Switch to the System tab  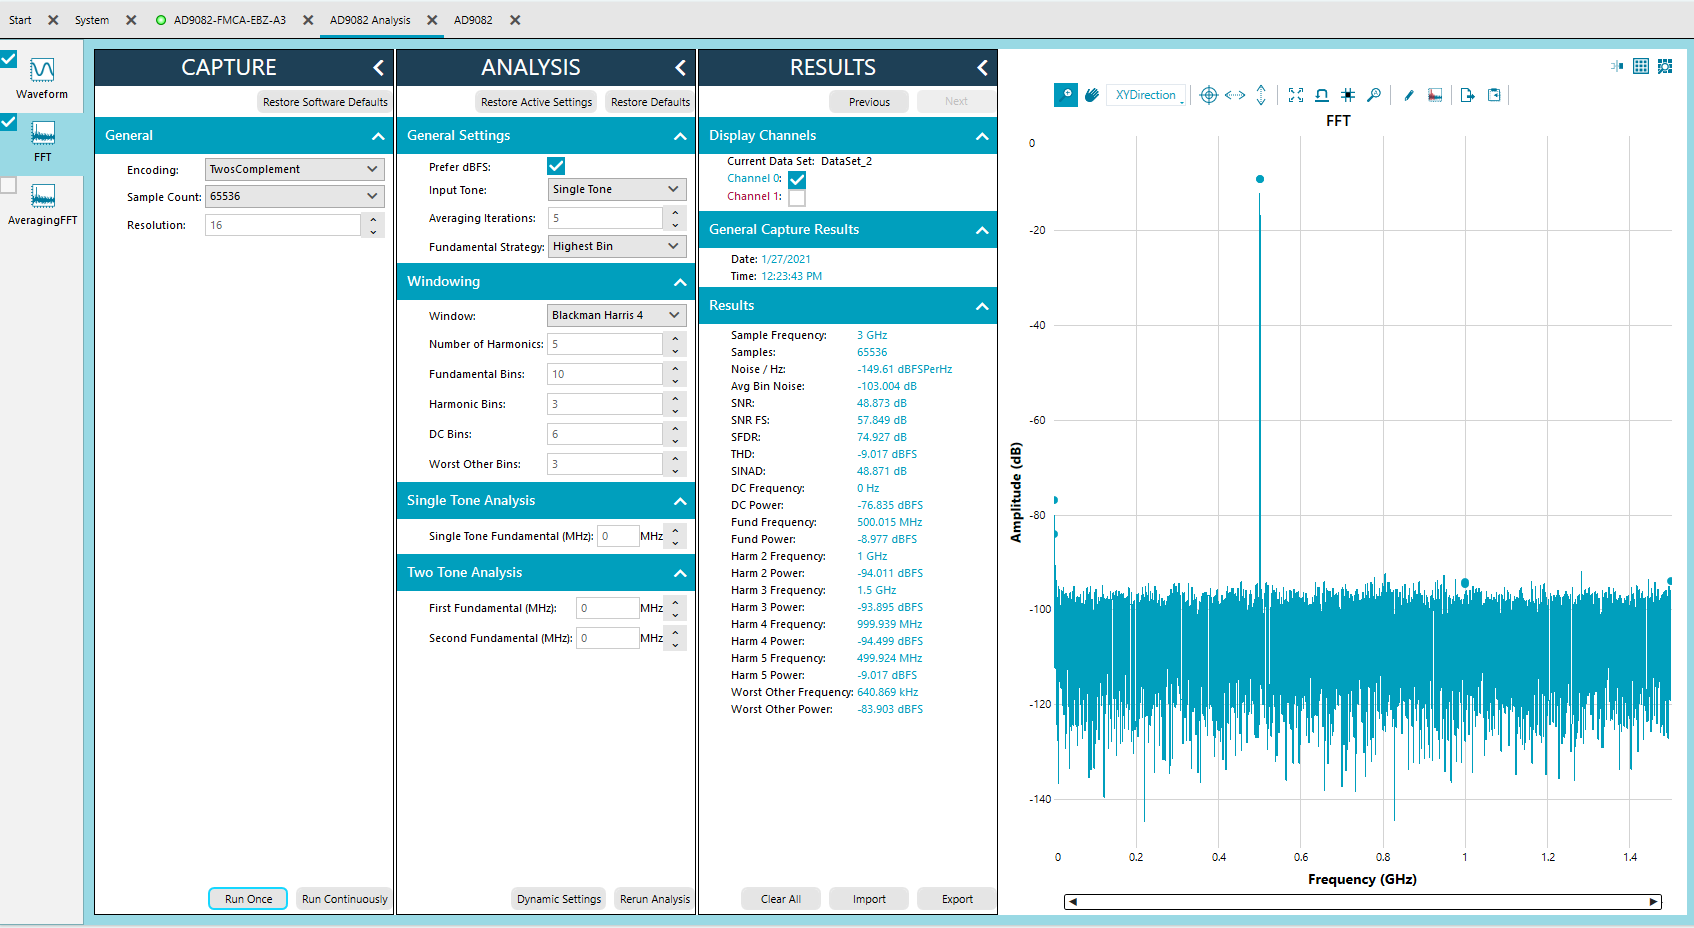click(x=92, y=20)
